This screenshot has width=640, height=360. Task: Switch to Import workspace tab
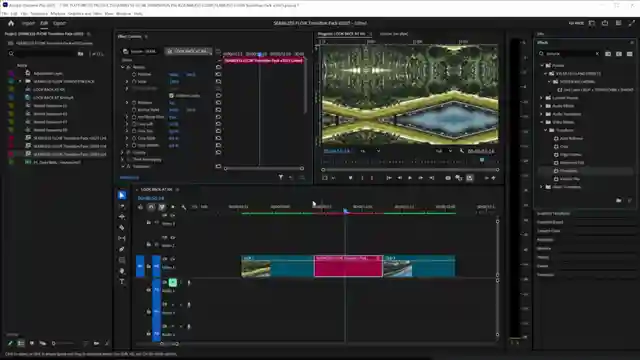pyautogui.click(x=28, y=23)
